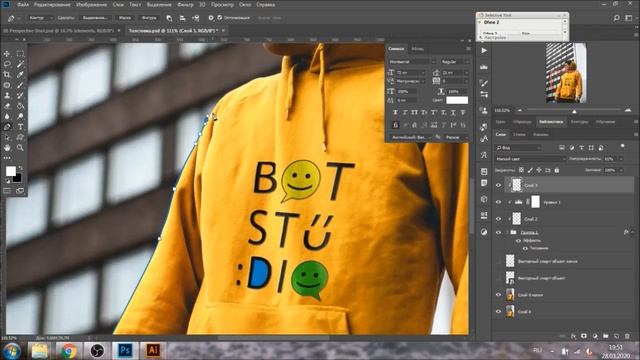Open pen options gear icon
The width and height of the screenshot is (640, 360).
(211, 18)
